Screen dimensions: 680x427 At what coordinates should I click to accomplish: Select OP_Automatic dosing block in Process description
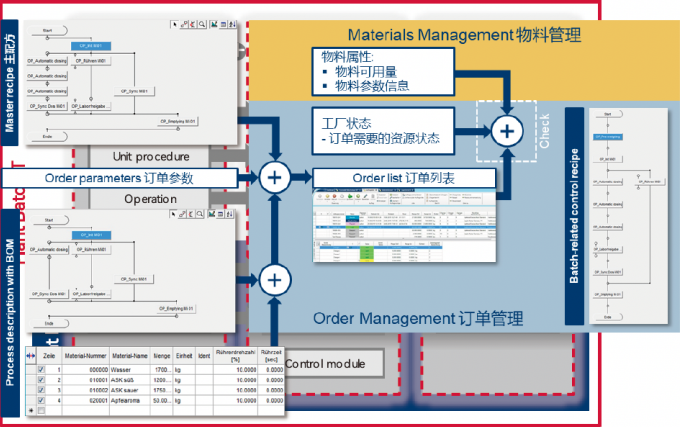(49, 249)
